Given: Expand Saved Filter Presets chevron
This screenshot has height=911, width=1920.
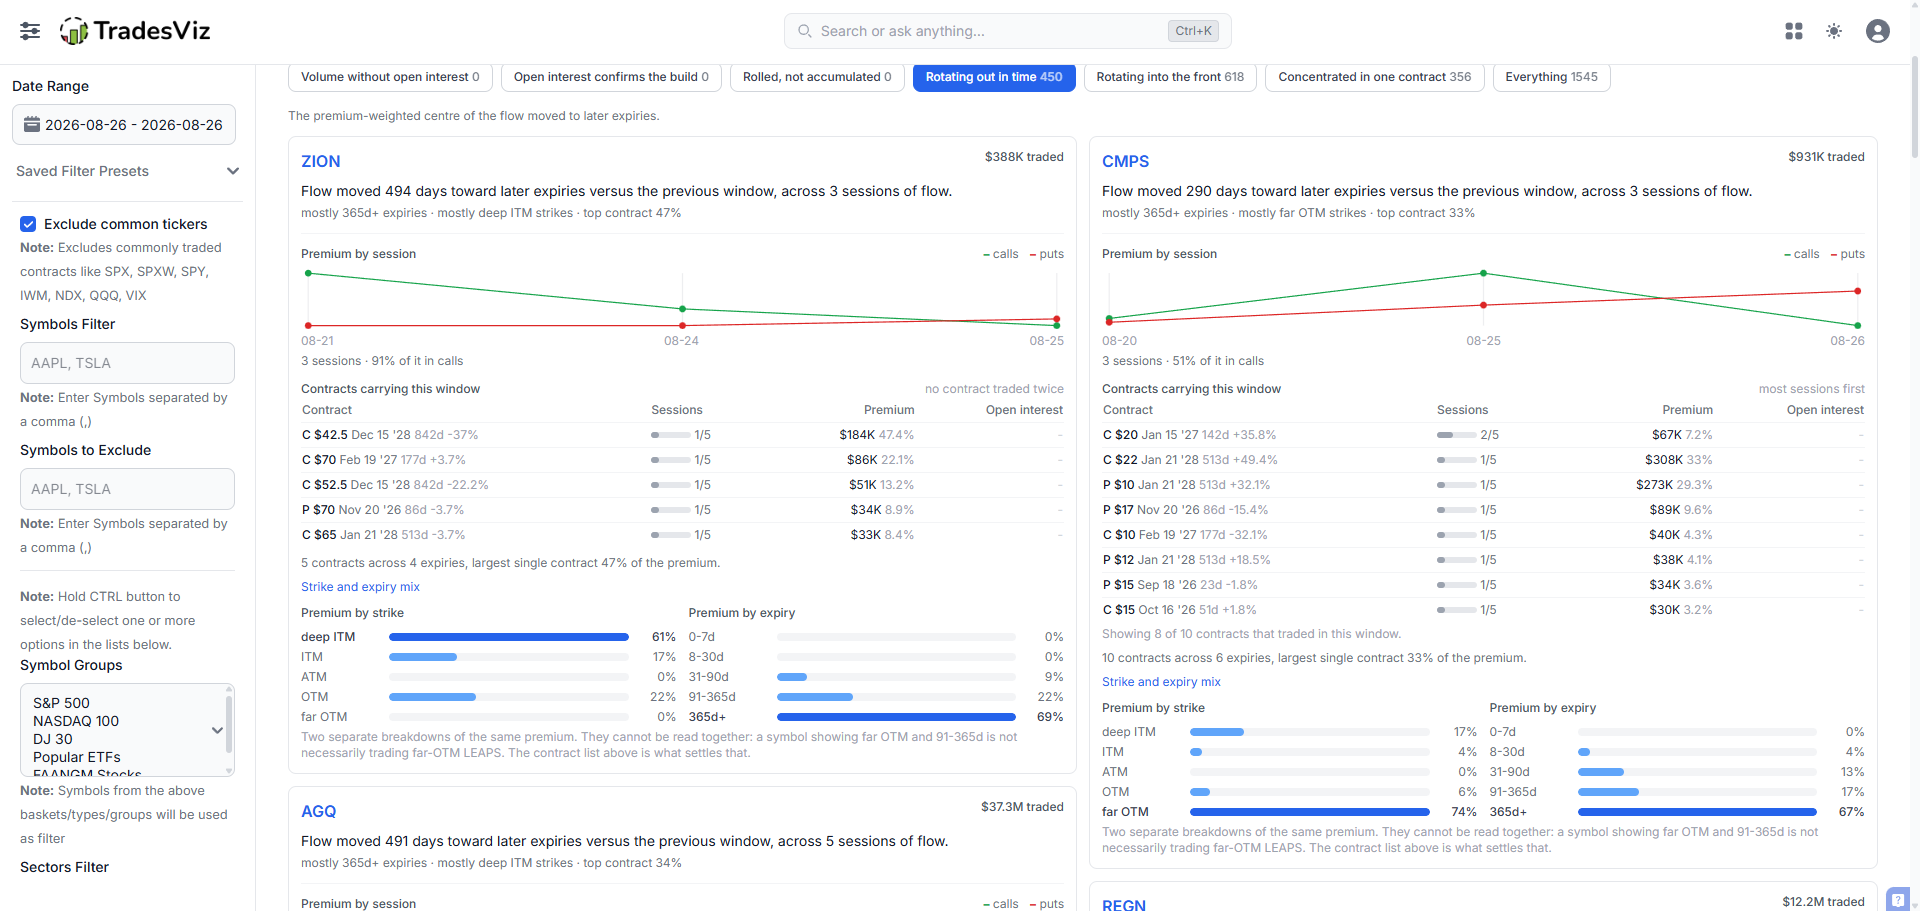Looking at the screenshot, I should point(233,171).
